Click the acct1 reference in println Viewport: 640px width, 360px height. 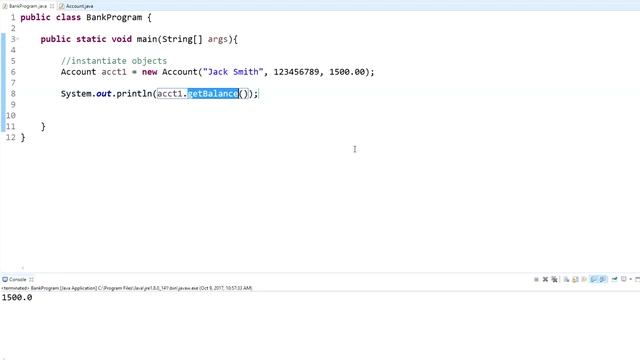point(170,93)
